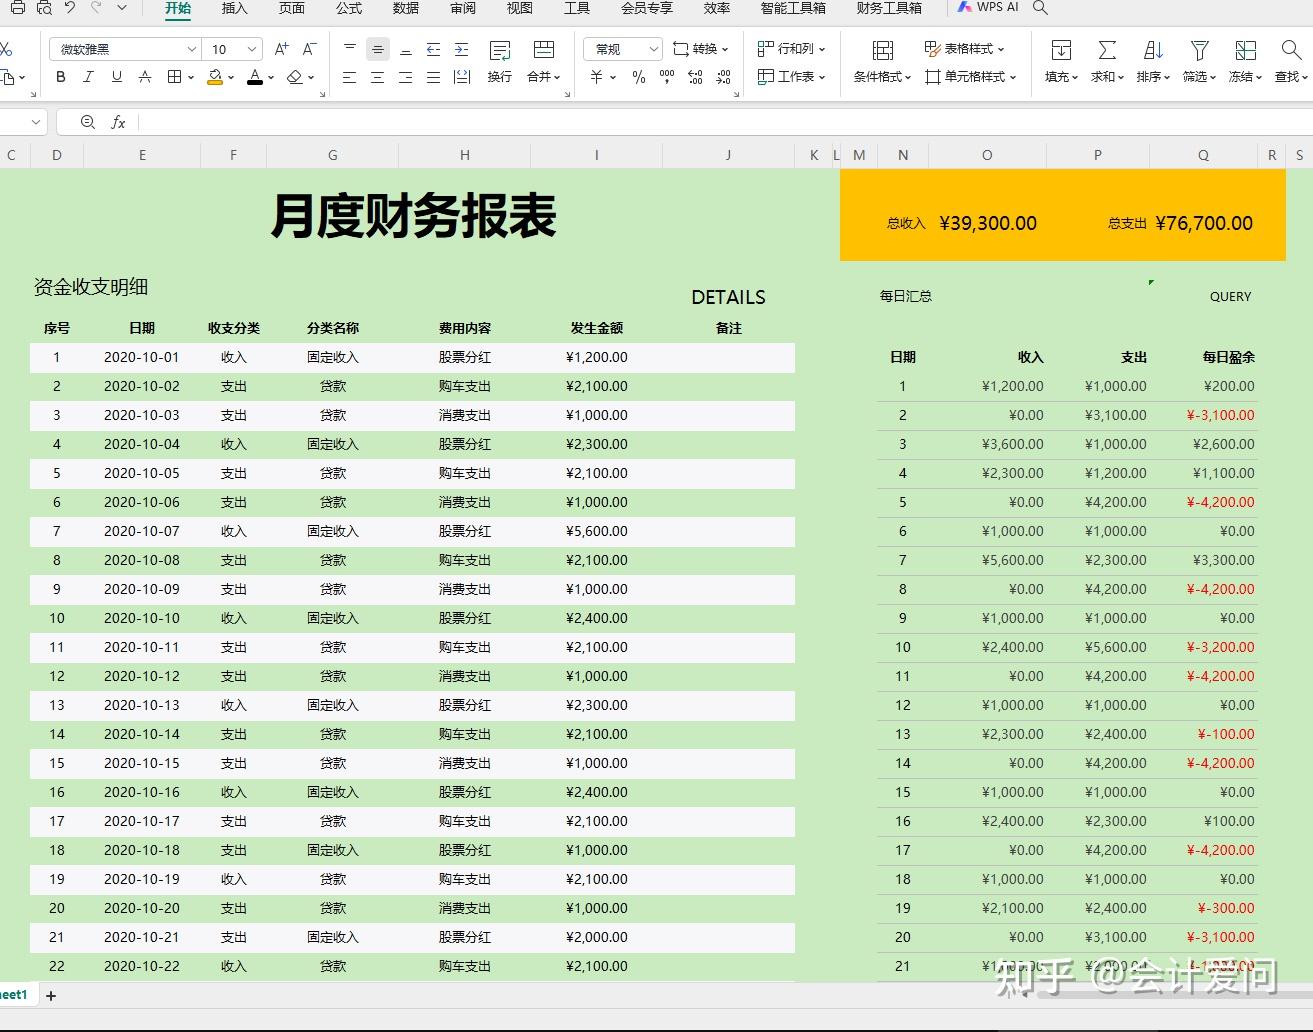Increase decimal places icon
The height and width of the screenshot is (1032, 1313).
[x=695, y=77]
